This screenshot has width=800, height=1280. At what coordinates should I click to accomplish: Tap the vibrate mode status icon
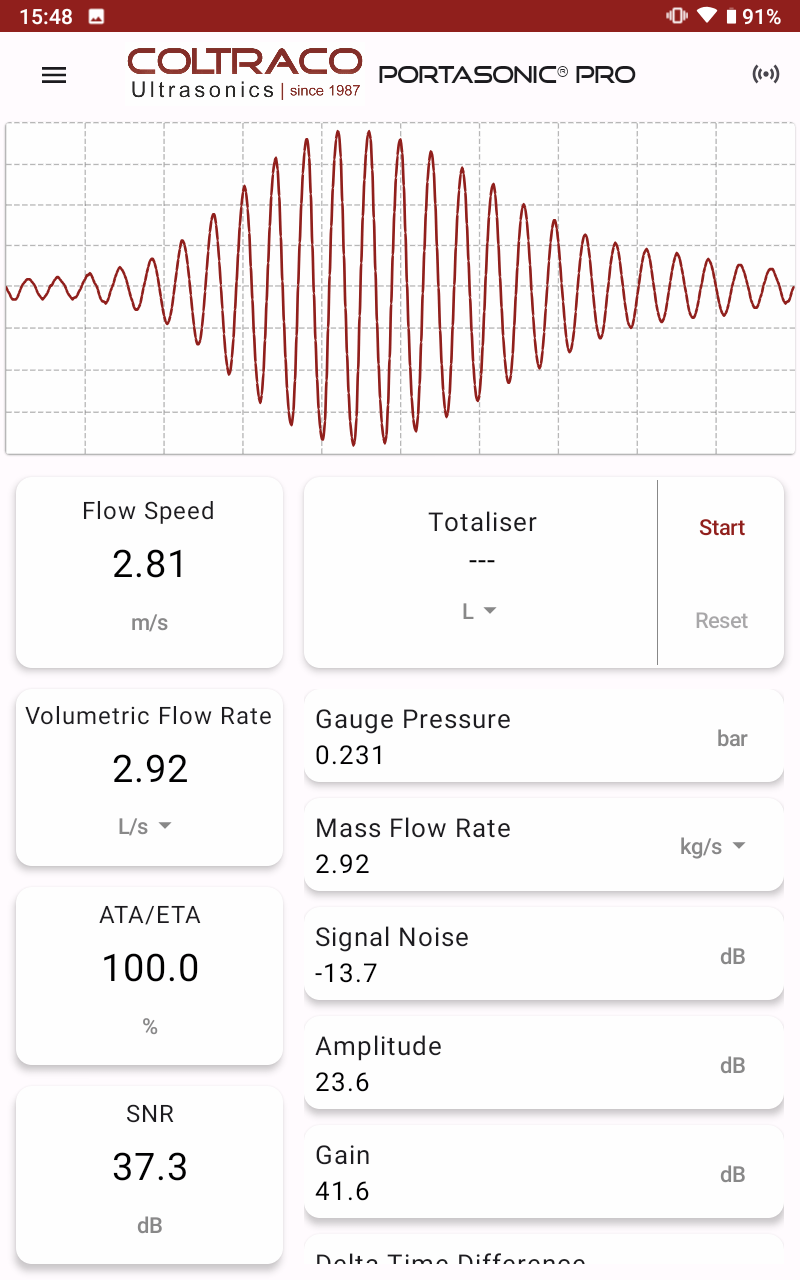[x=677, y=16]
